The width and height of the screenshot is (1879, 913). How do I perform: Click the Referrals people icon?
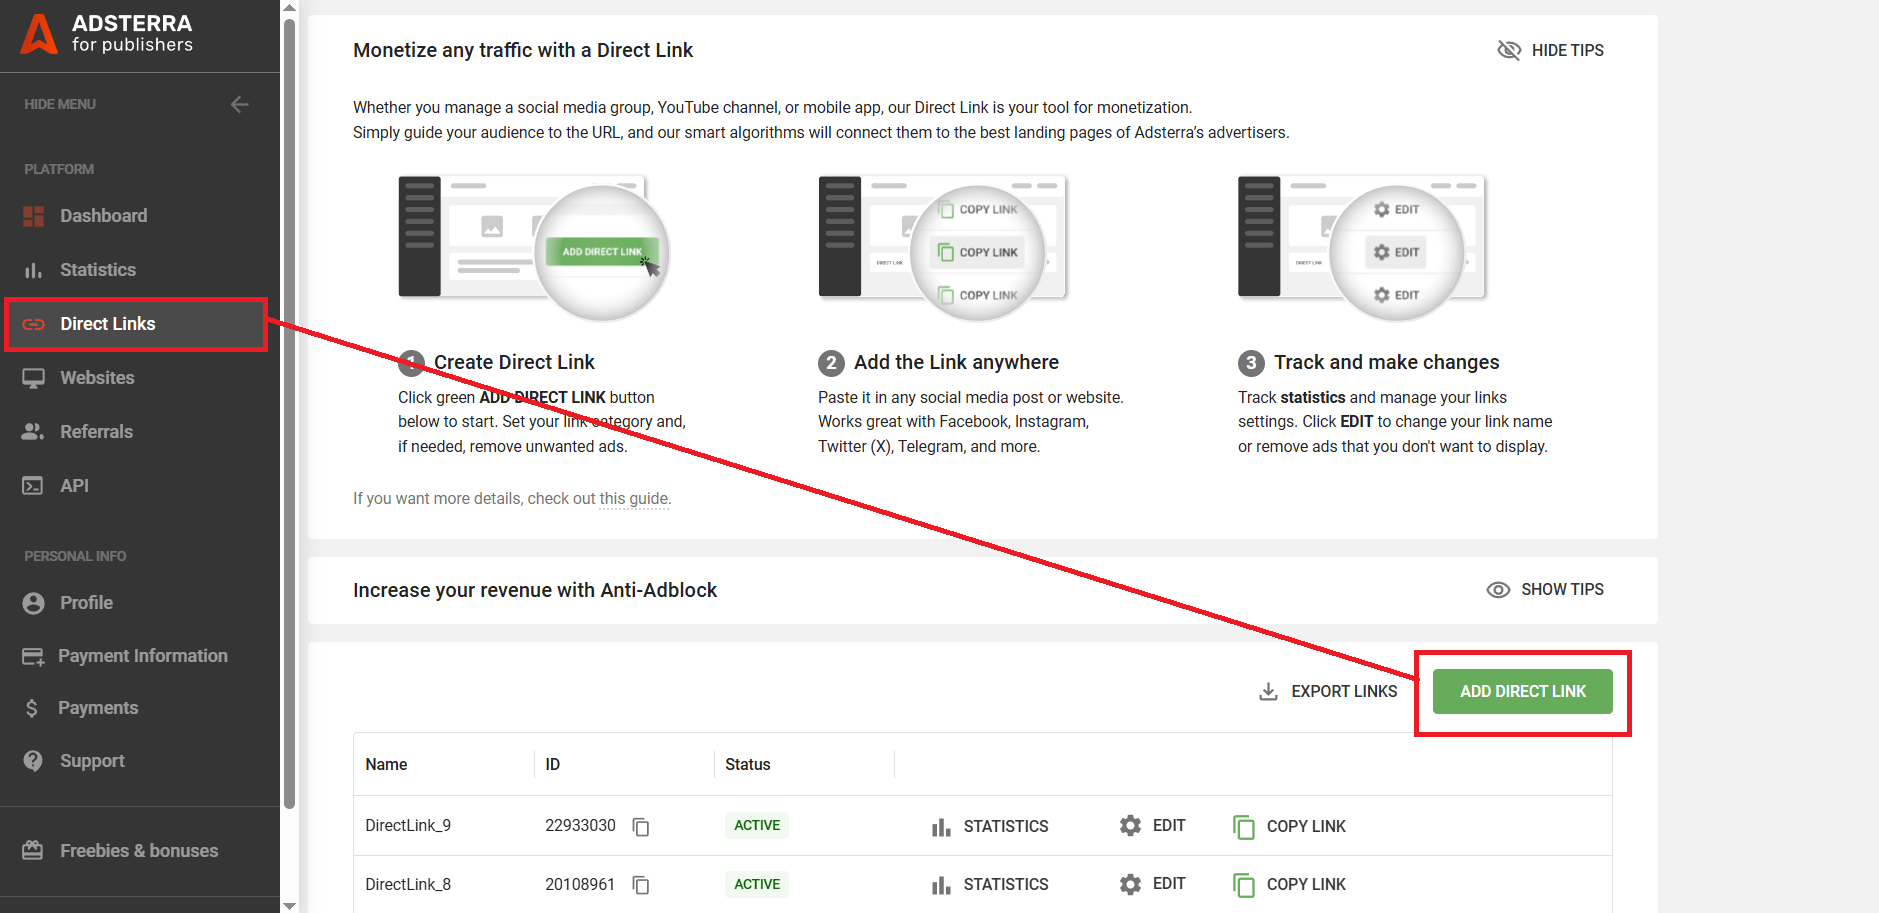pos(33,432)
